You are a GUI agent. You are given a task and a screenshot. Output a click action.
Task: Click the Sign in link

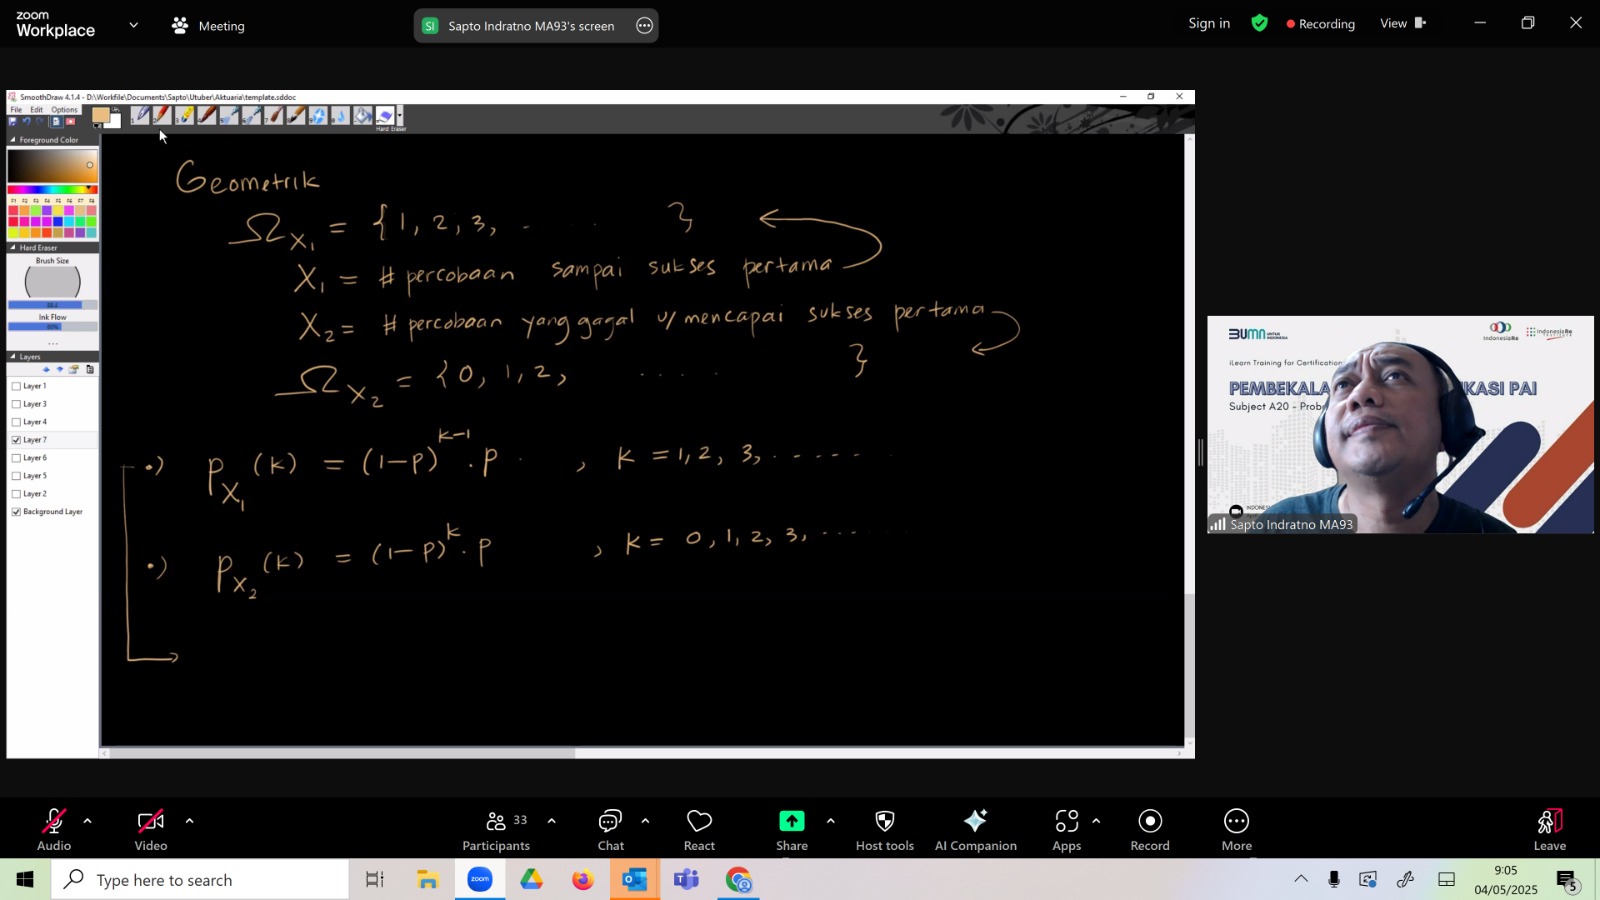coord(1209,23)
